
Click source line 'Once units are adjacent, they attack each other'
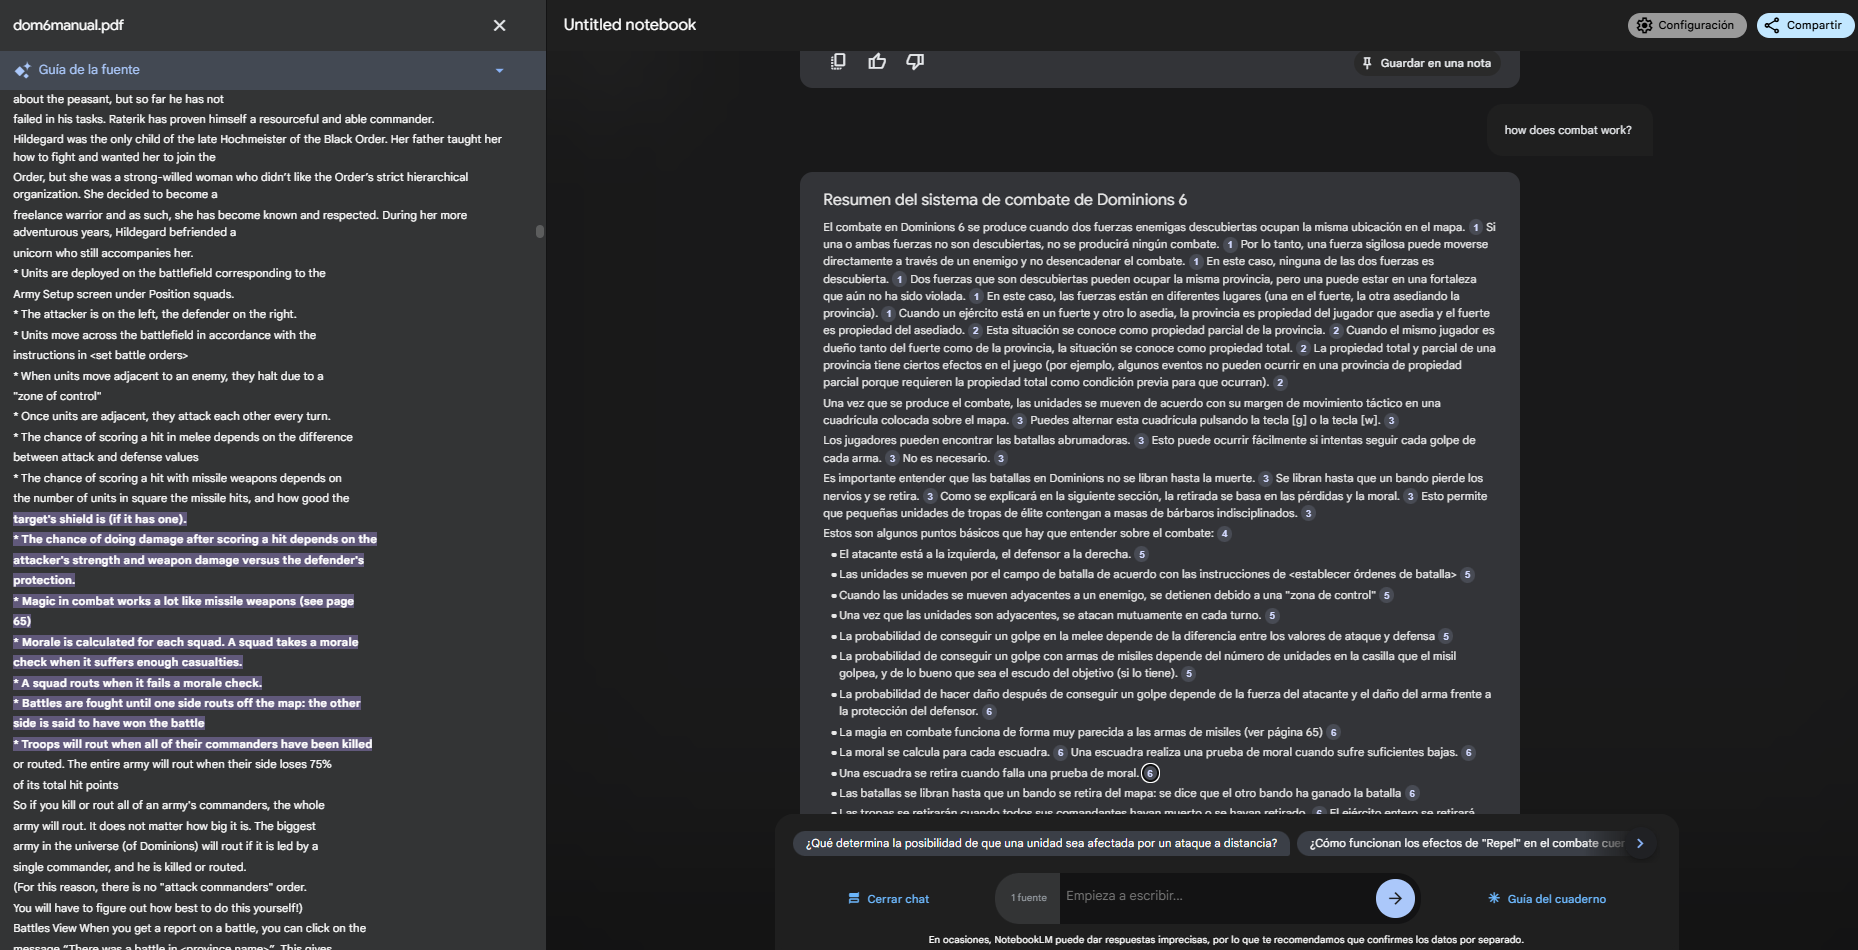pyautogui.click(x=171, y=416)
